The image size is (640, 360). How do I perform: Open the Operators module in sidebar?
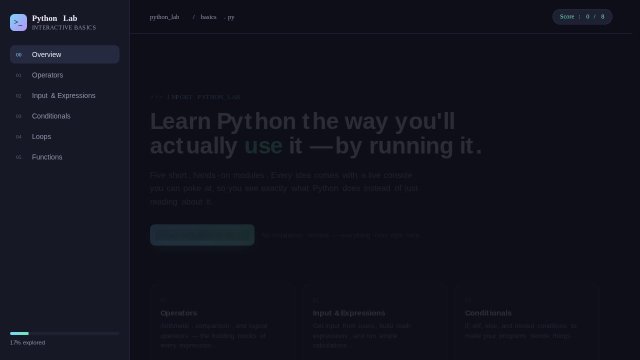click(64, 75)
